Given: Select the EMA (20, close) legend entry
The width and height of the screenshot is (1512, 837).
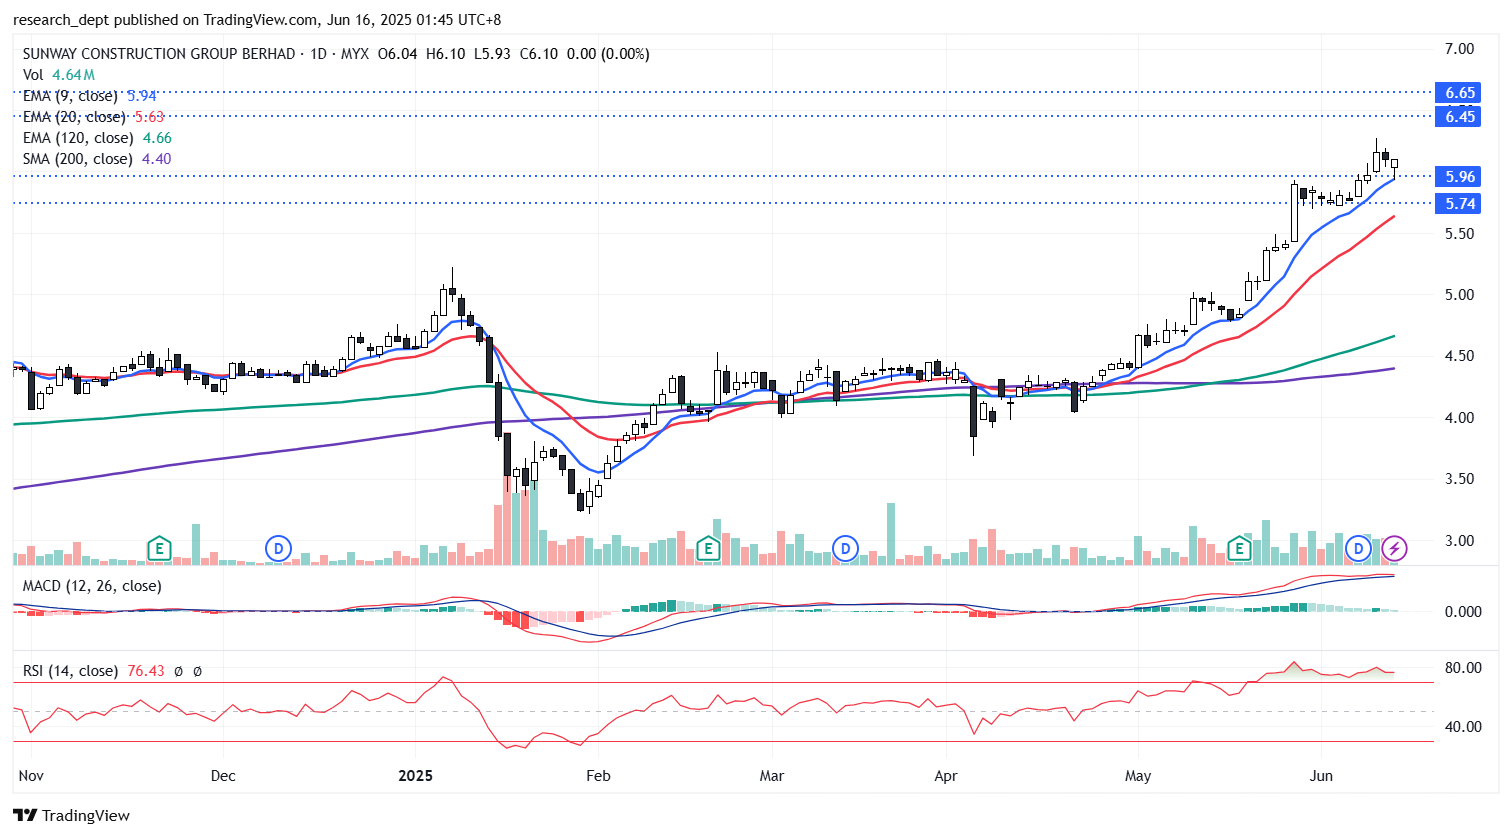Looking at the screenshot, I should pos(93,117).
